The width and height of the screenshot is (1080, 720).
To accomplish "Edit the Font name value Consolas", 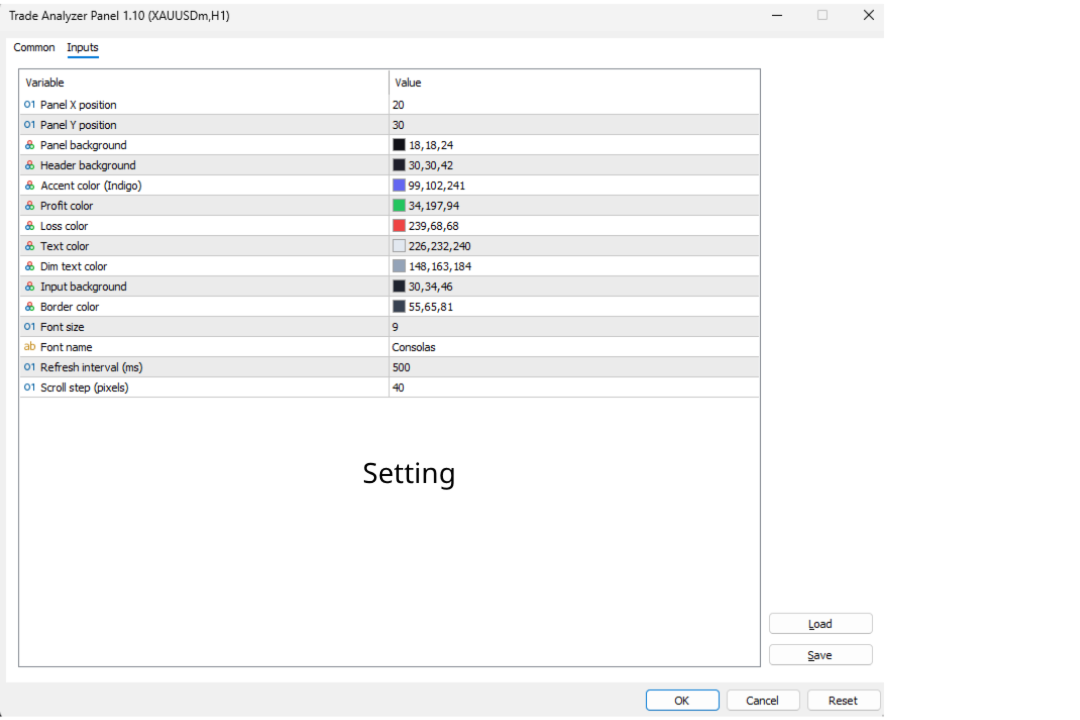I will point(414,347).
